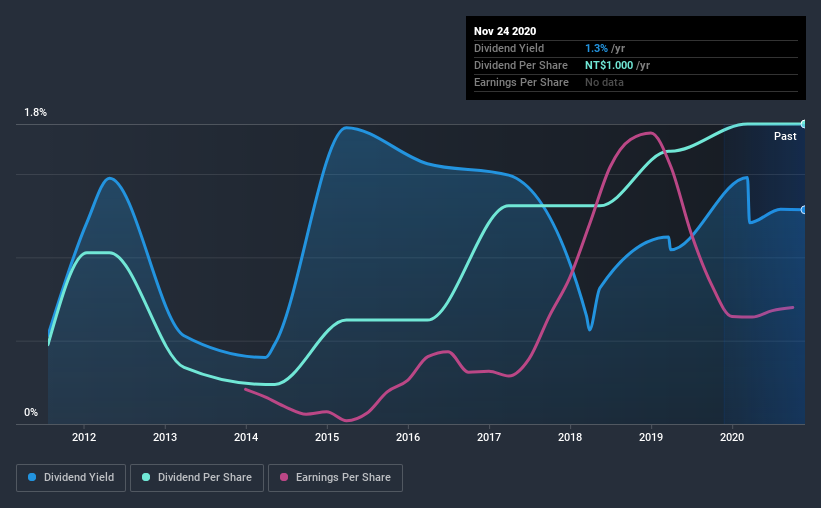
Task: Click the 2018 x-axis label
Action: (x=570, y=437)
